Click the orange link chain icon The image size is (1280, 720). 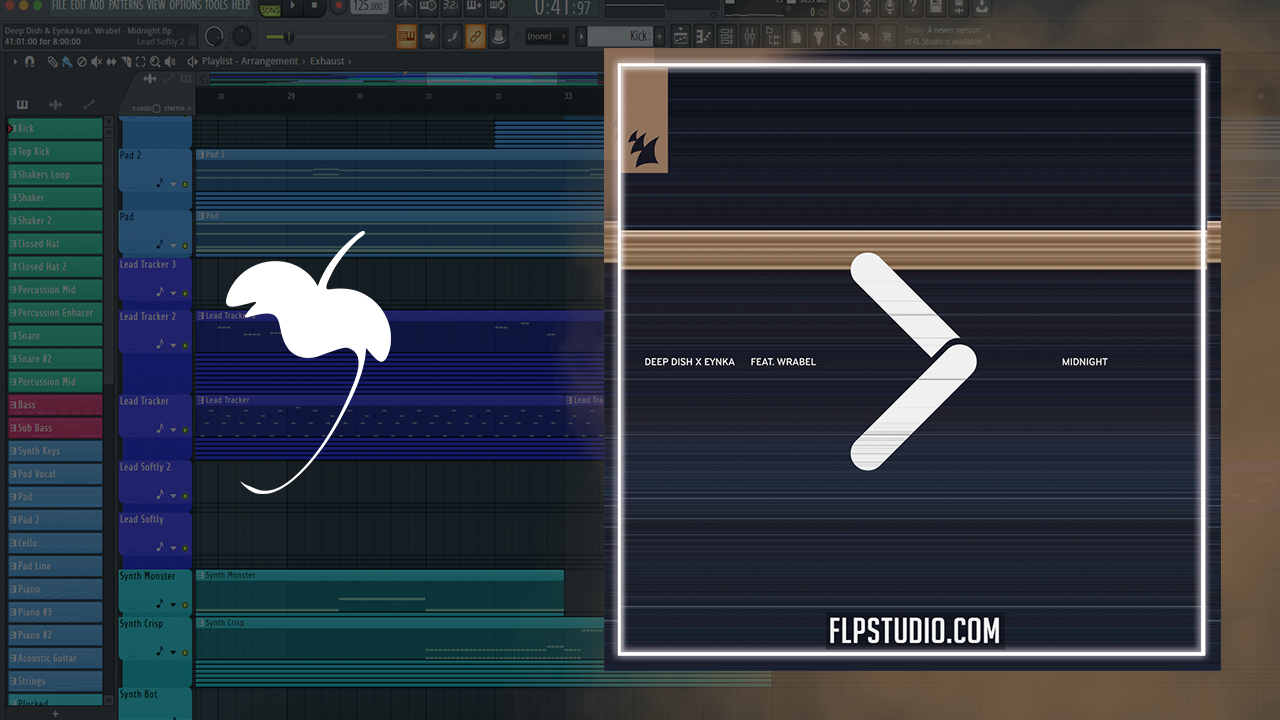[475, 37]
